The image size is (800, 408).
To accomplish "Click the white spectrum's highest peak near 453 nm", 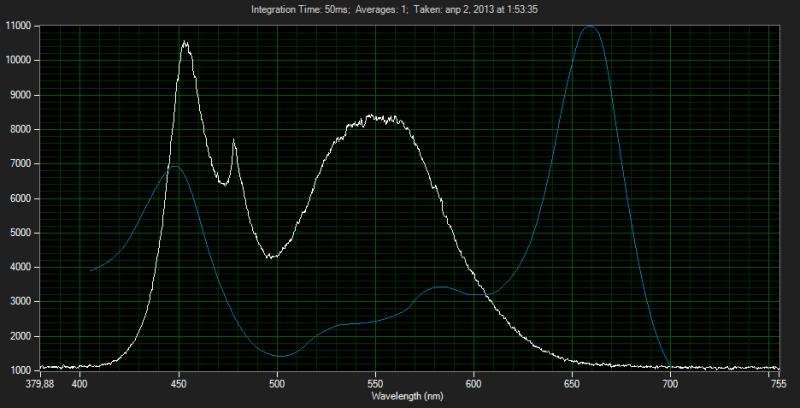I will pyautogui.click(x=185, y=43).
